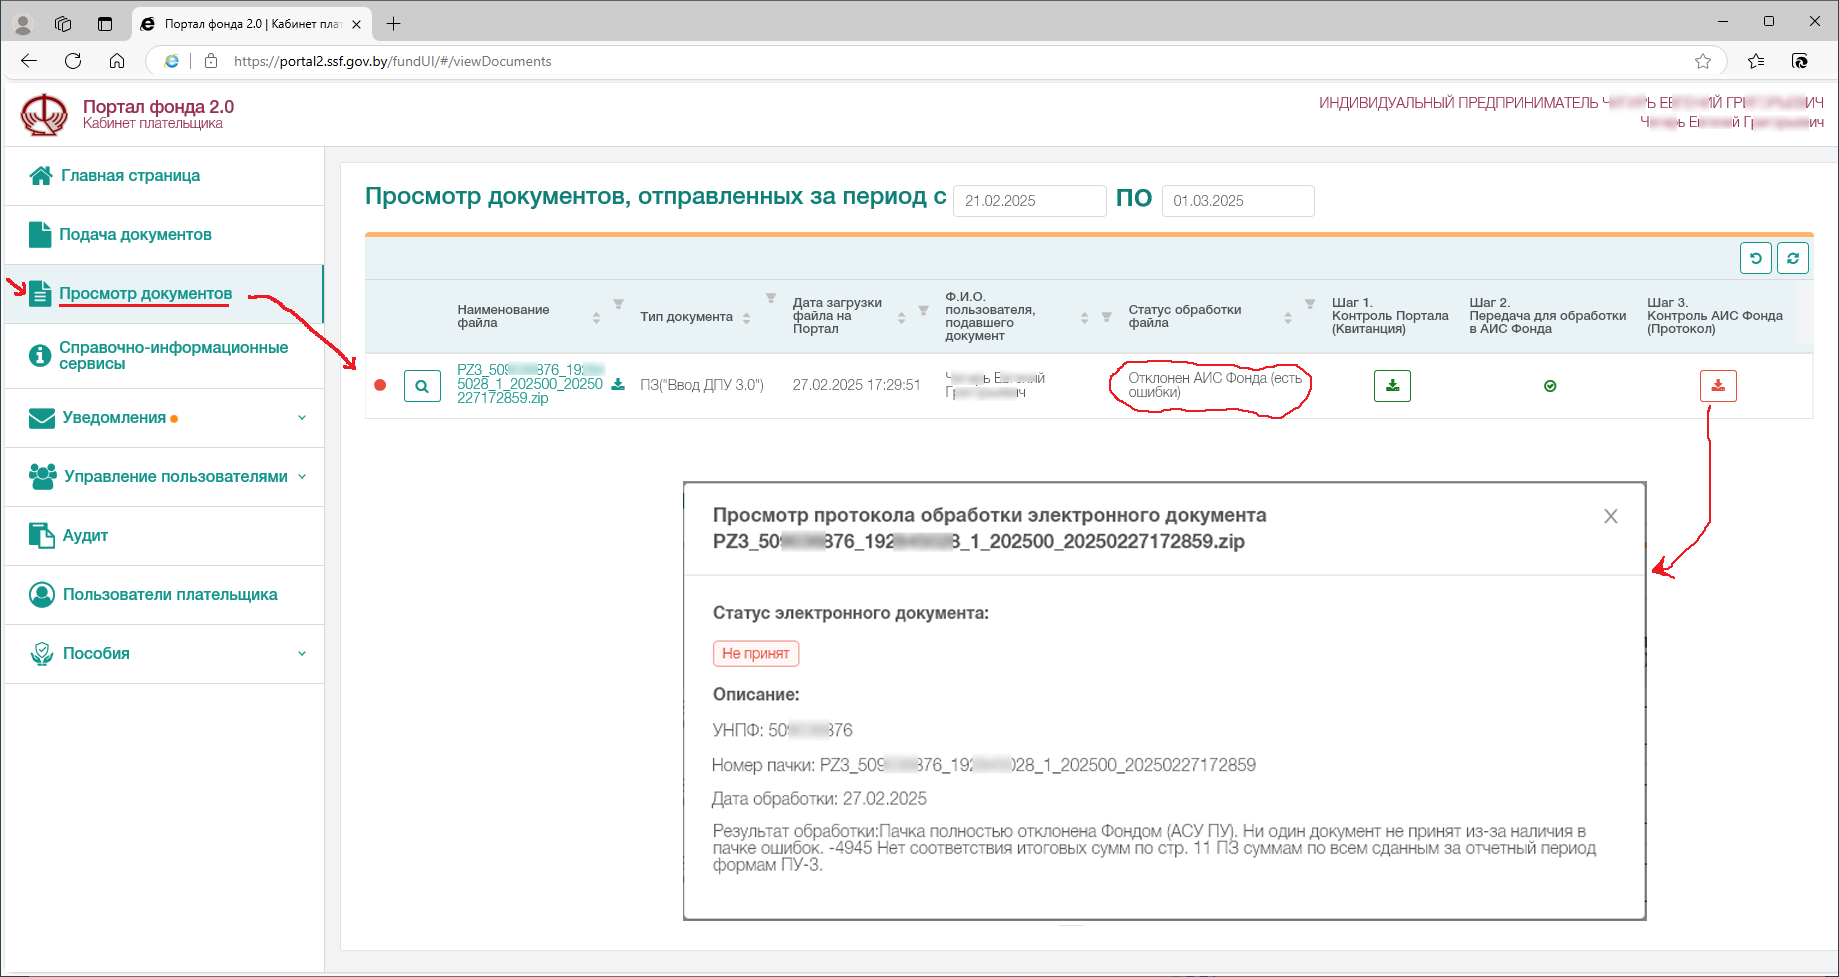Close the protocol viewing dialog

[x=1610, y=516]
